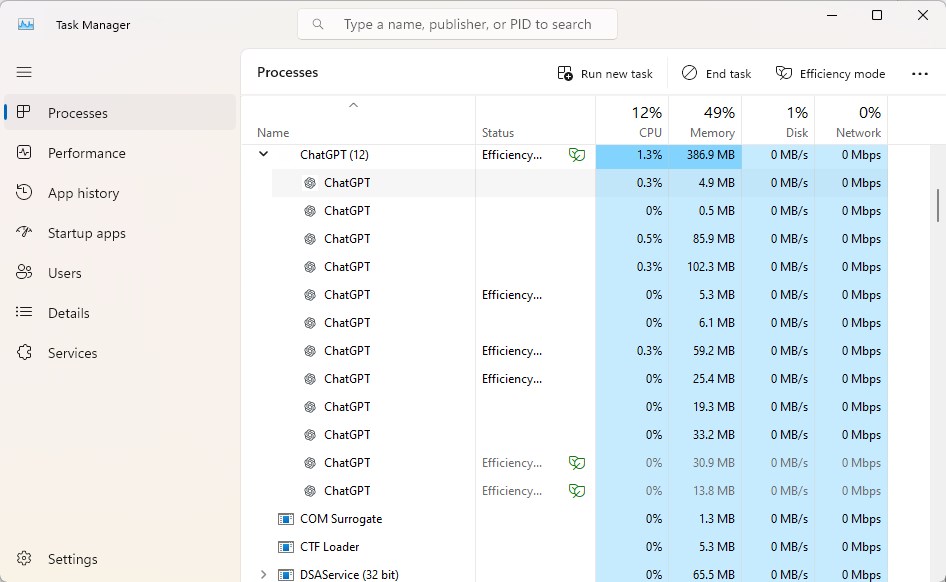Sort processes by the Memory column header

click(x=705, y=121)
